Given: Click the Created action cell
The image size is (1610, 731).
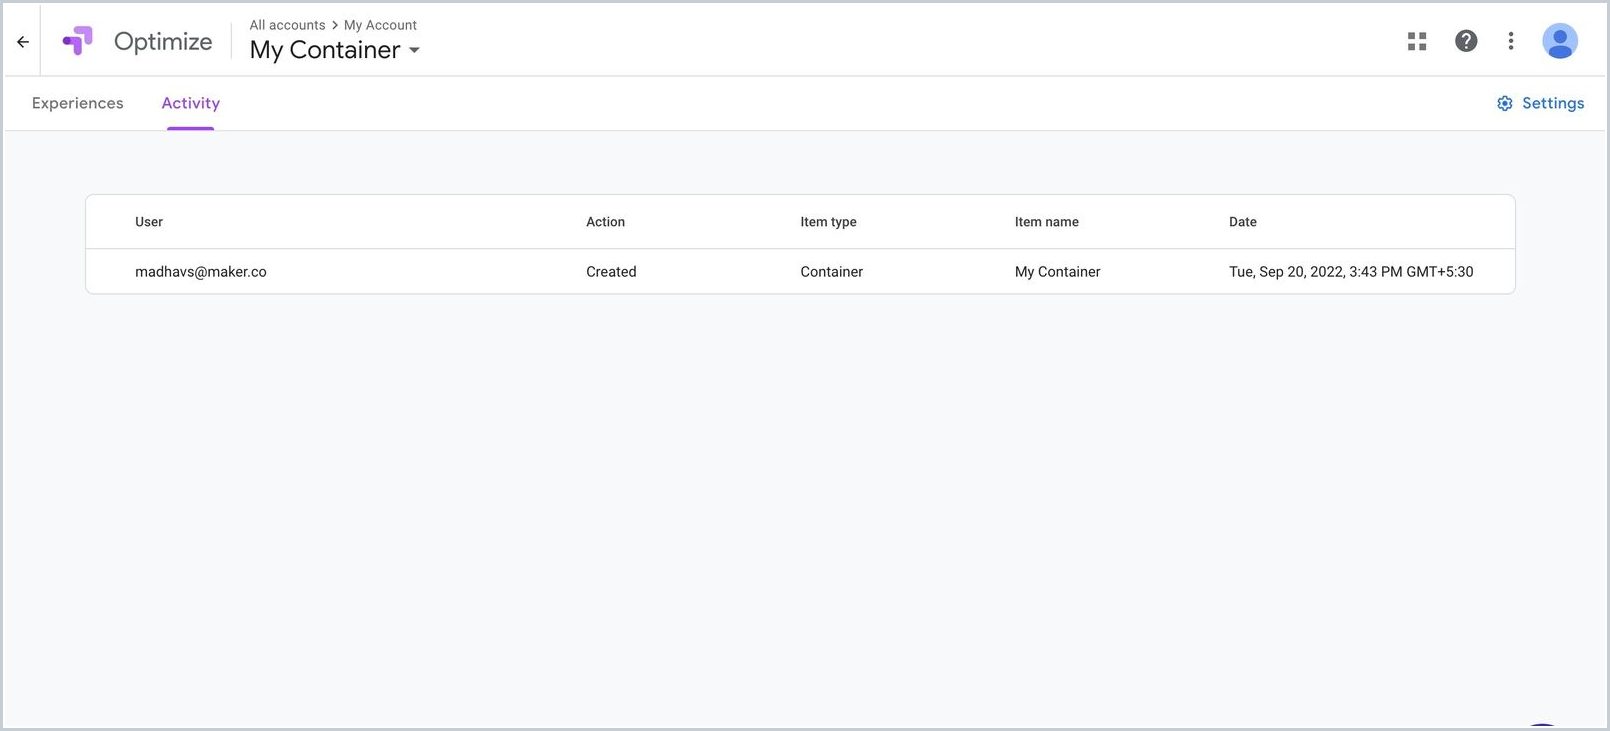Looking at the screenshot, I should [611, 272].
